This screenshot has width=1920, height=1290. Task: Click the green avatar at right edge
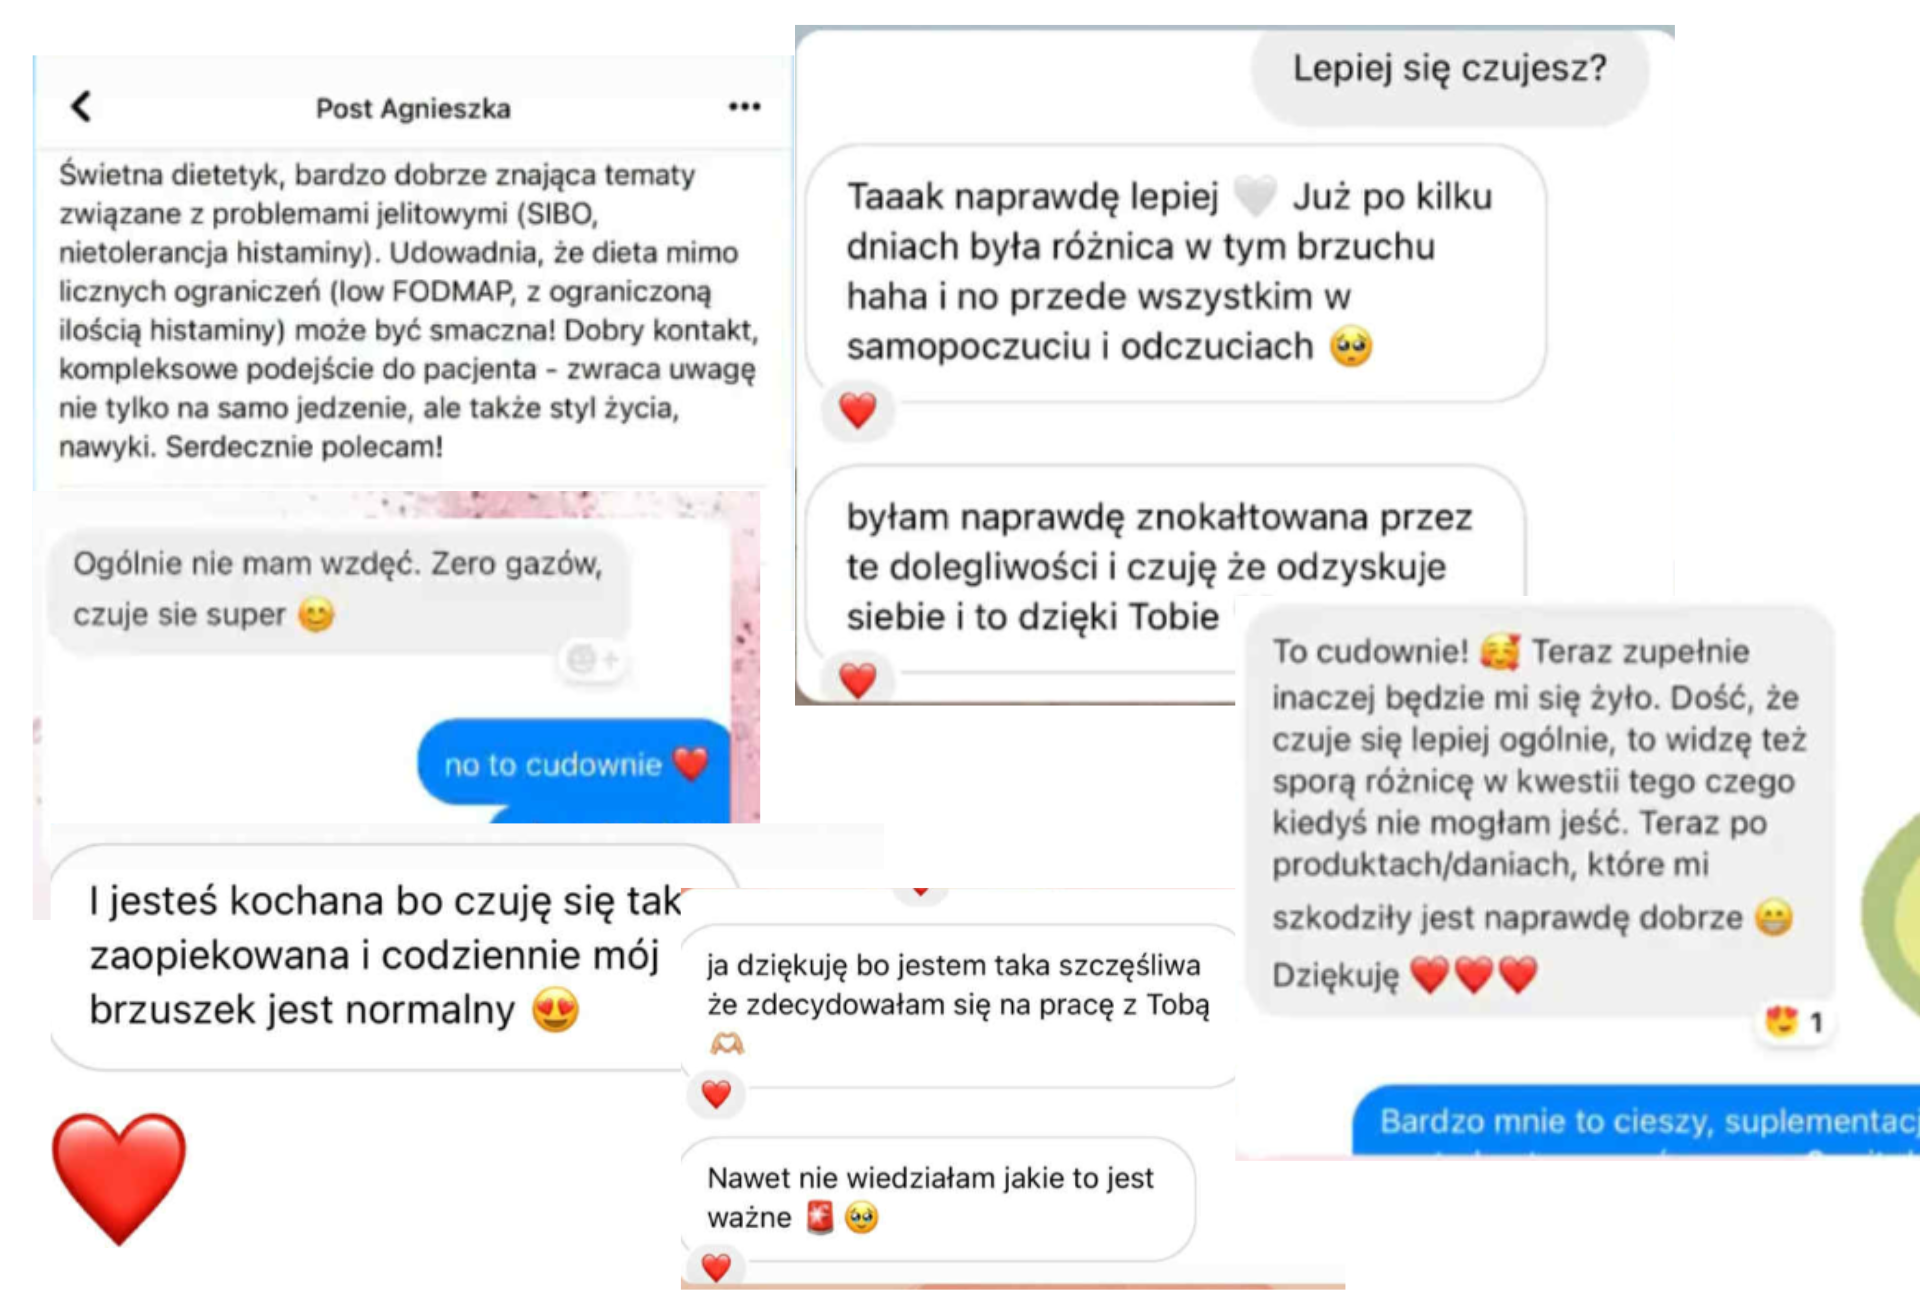tap(1892, 912)
